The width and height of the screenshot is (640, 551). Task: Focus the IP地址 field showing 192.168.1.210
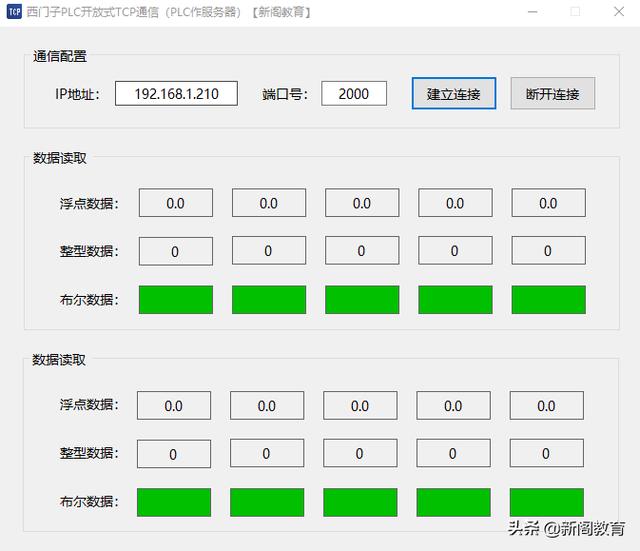pos(176,93)
